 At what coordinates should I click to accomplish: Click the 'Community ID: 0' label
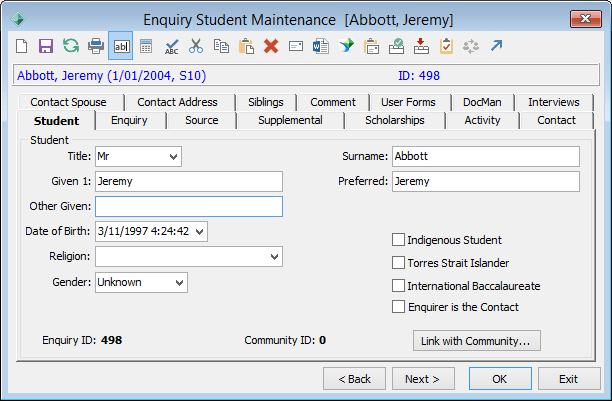tap(285, 340)
